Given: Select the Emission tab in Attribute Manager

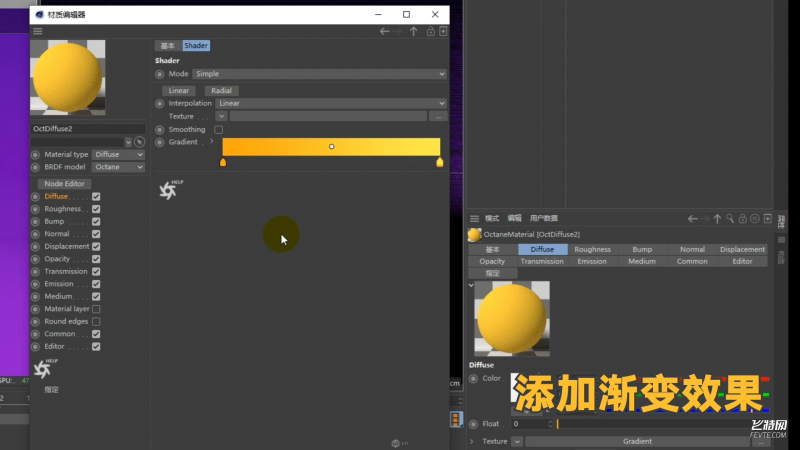Looking at the screenshot, I should click(x=592, y=261).
